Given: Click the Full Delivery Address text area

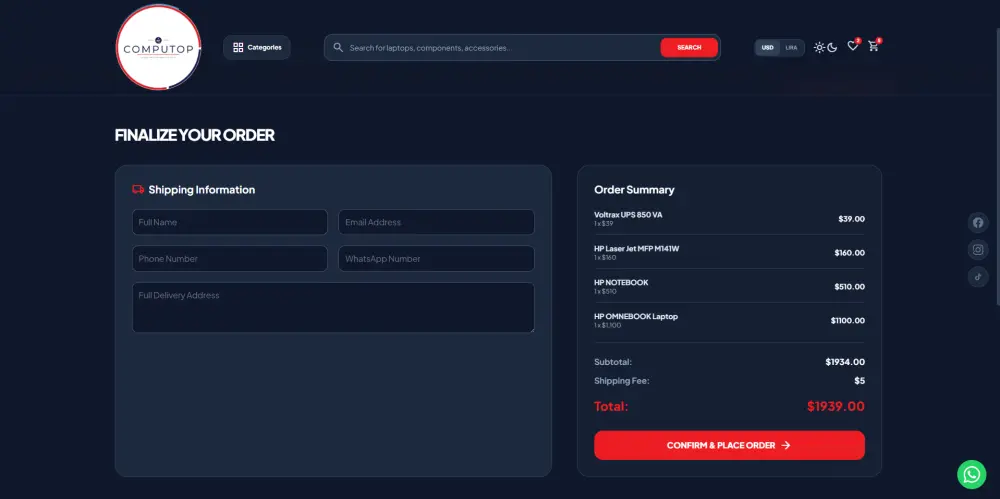Looking at the screenshot, I should [333, 308].
